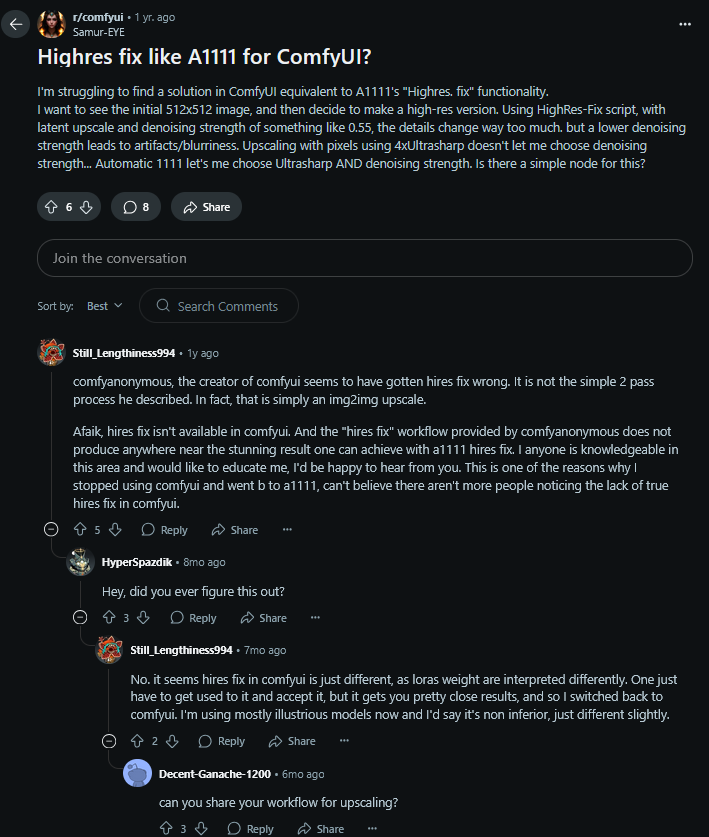
Task: Downvote HyperSpazdik's comment
Action: (143, 618)
